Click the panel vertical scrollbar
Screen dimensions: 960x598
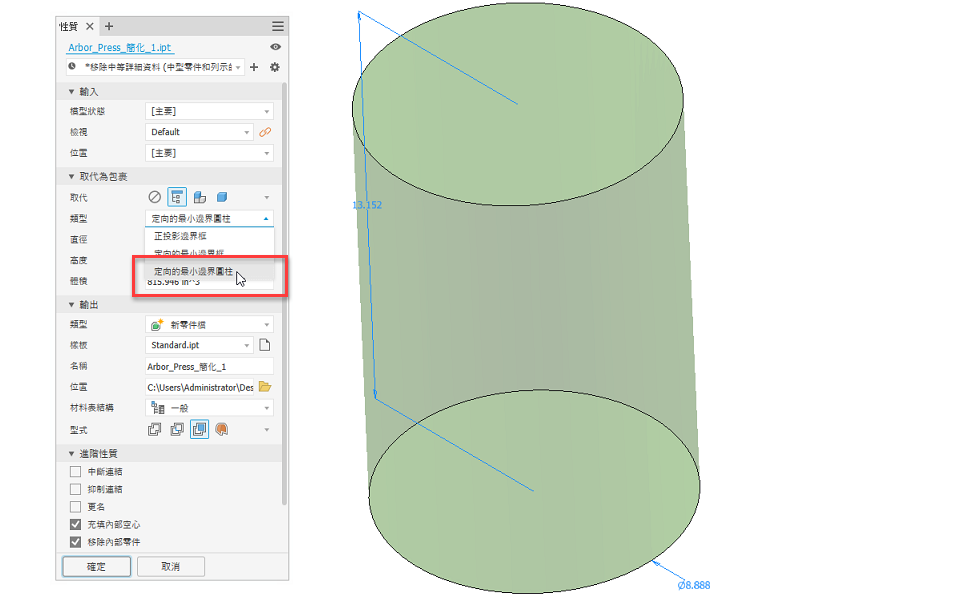[284, 294]
